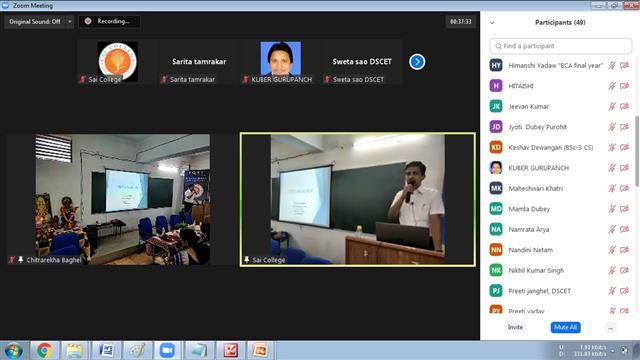640x360 pixels.
Task: Toggle the microphone icon for Jeevan Kumar
Action: pos(612,106)
